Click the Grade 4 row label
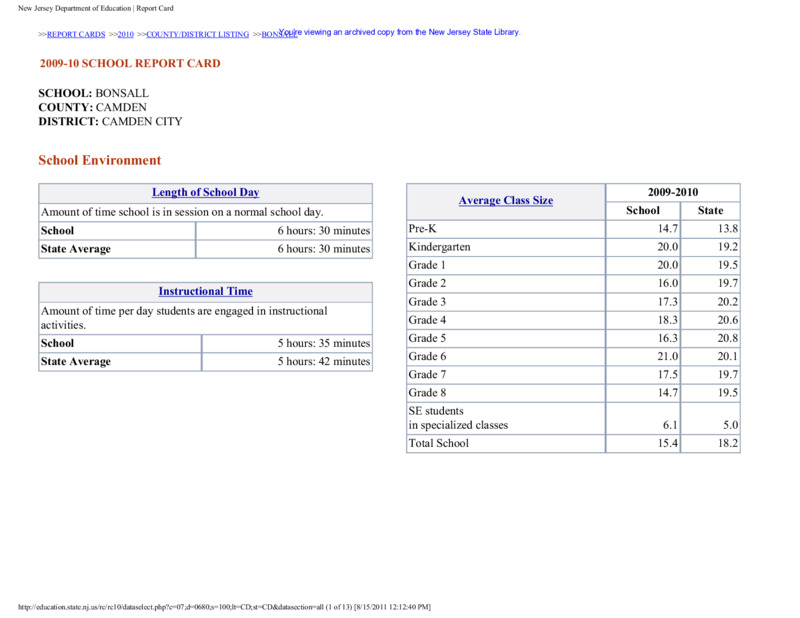The image size is (800, 618). click(x=427, y=320)
